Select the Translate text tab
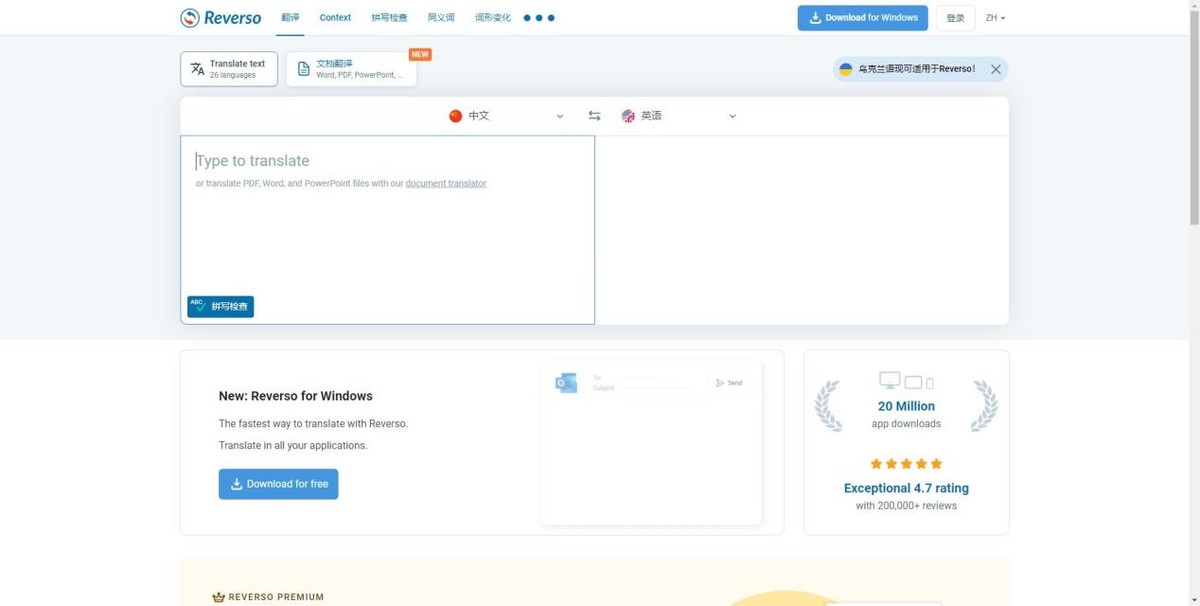The width and height of the screenshot is (1200, 606). click(229, 69)
